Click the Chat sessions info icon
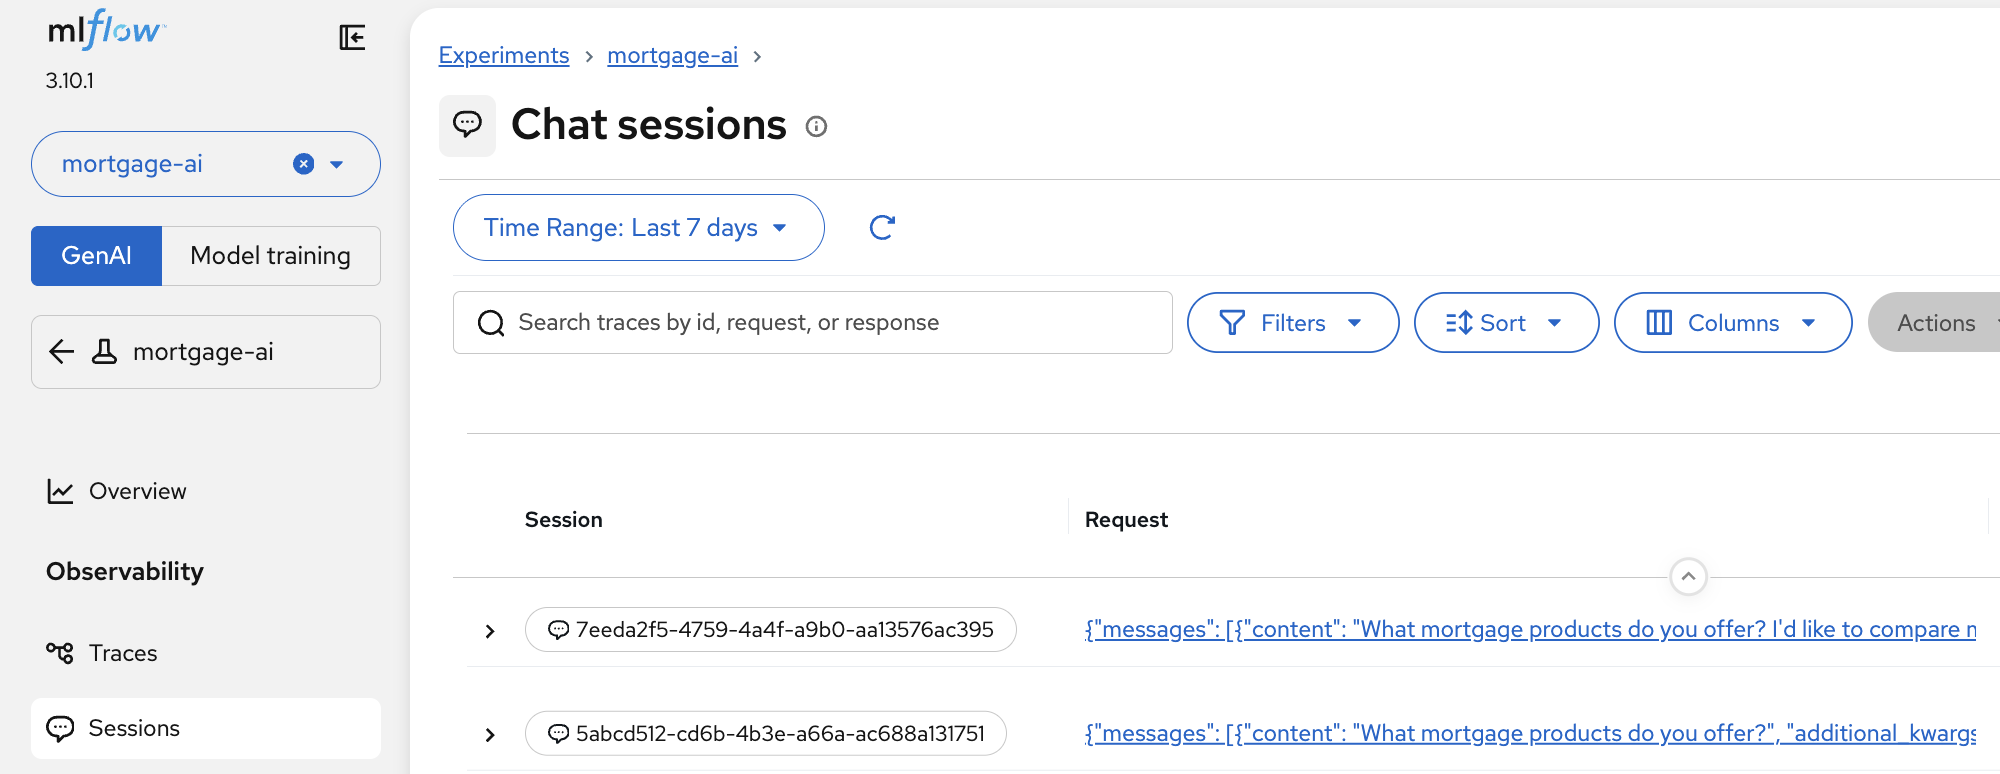This screenshot has height=774, width=2000. pos(816,127)
